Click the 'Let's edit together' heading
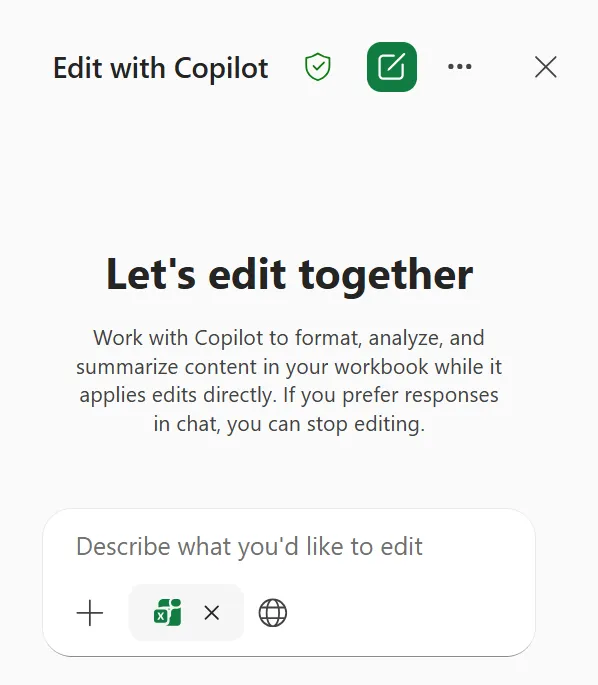 tap(290, 274)
